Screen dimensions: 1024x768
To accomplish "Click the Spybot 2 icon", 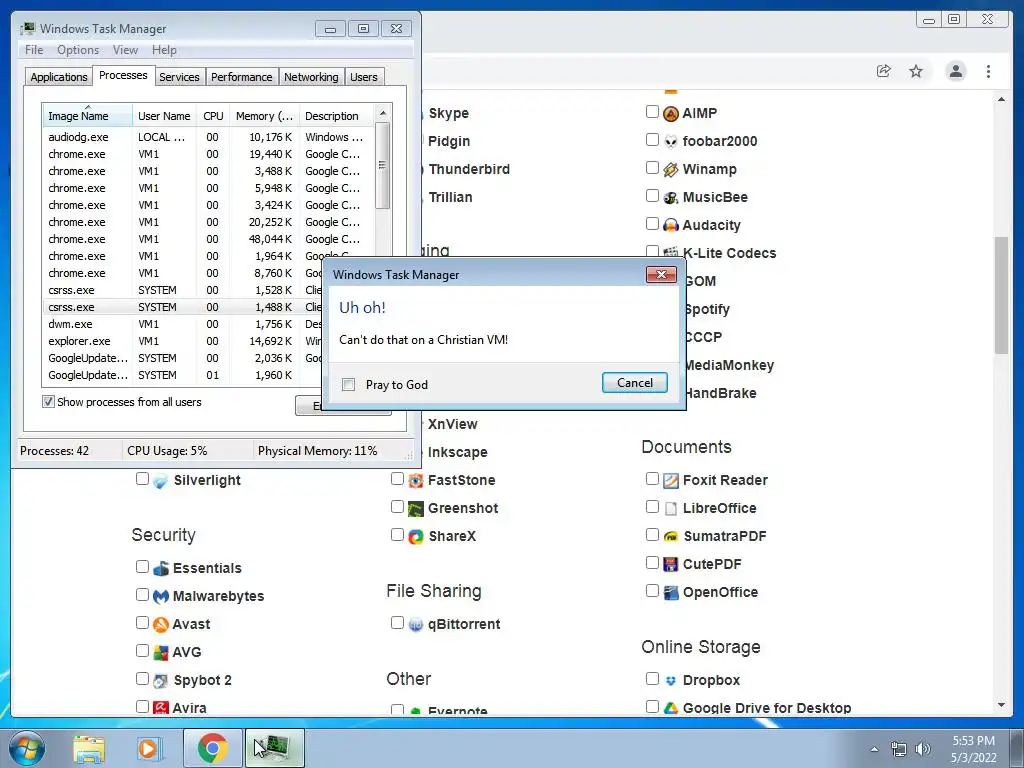I will 161,680.
